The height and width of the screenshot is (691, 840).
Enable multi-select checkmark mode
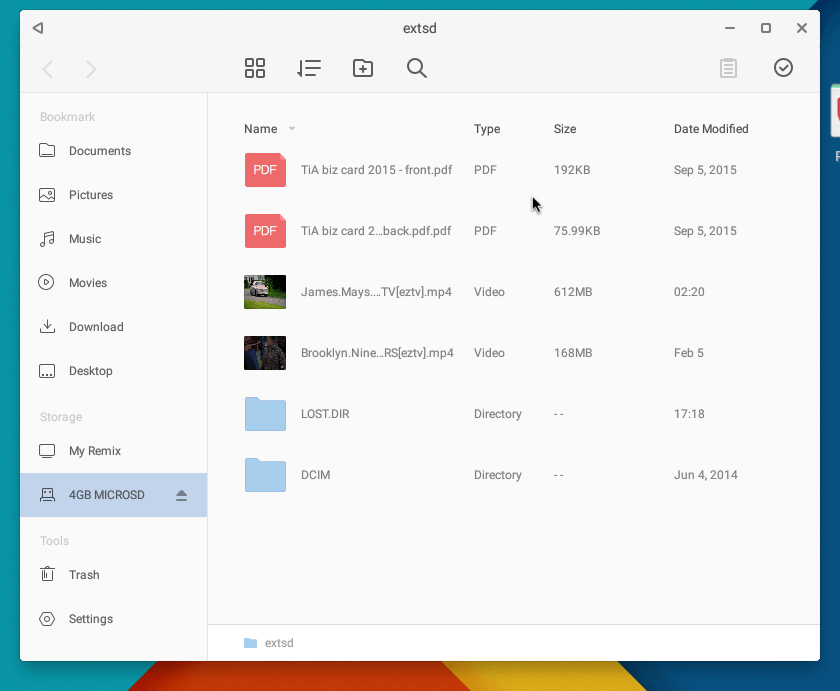783,68
